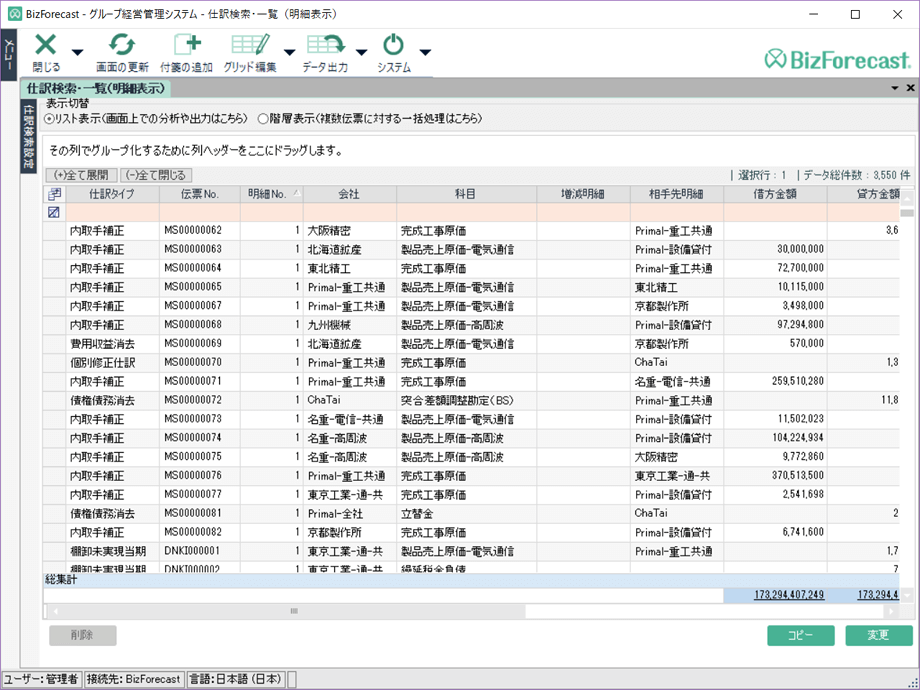Image resolution: width=920 pixels, height=690 pixels.
Task: Click the 言語:日本語 (日本) status entry
Action: click(236, 679)
